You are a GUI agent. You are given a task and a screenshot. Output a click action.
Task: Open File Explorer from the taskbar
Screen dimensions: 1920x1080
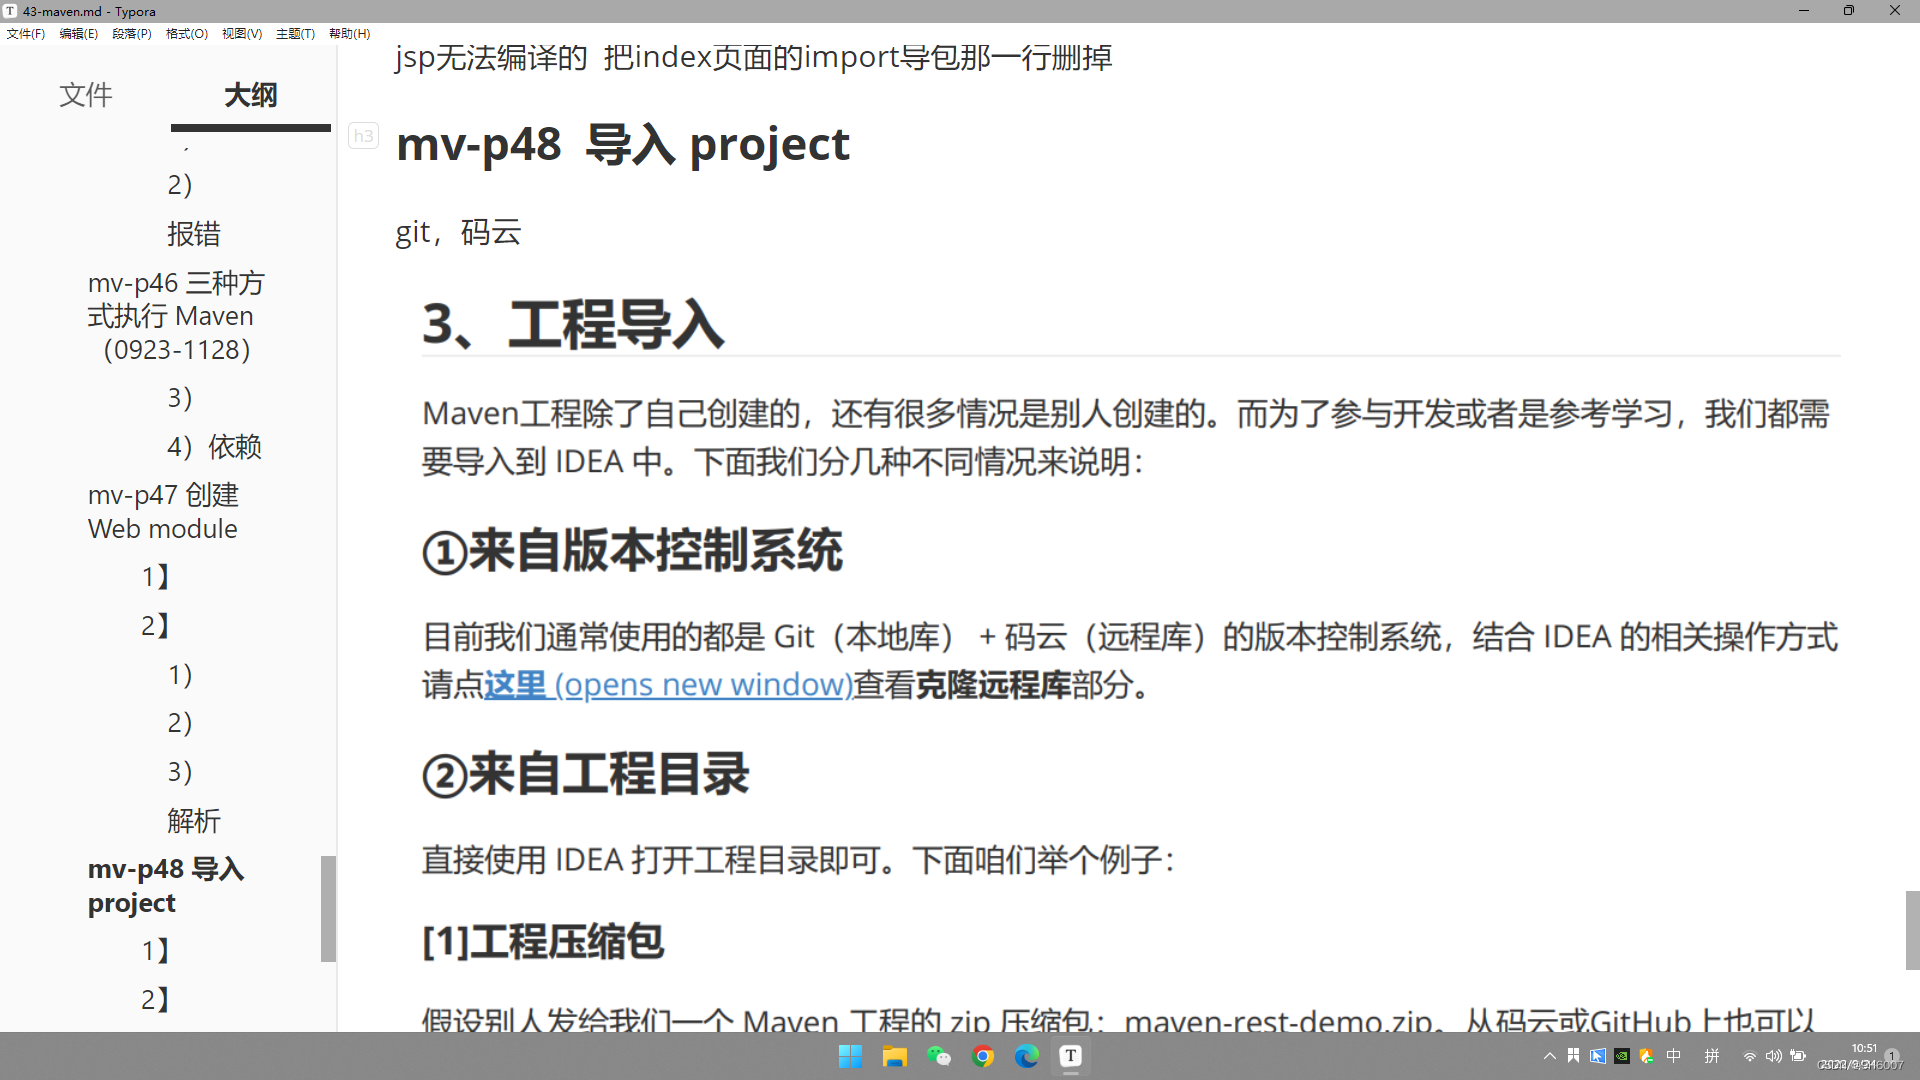coord(894,1056)
